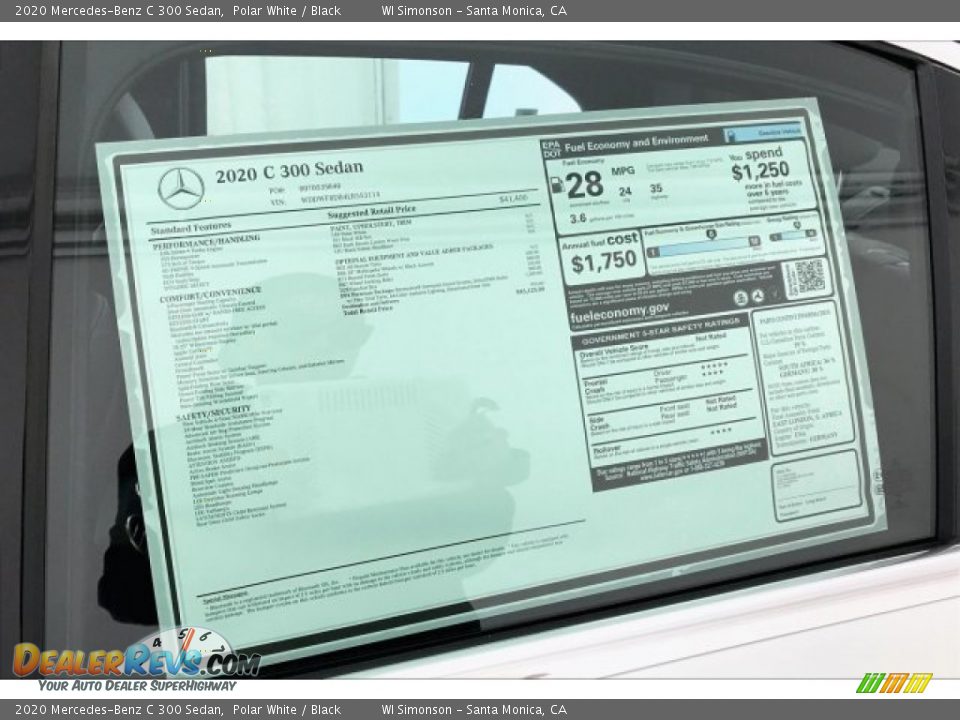Click the "Suggested Retail Price" heading
Image resolution: width=960 pixels, height=720 pixels.
pyautogui.click(x=371, y=212)
